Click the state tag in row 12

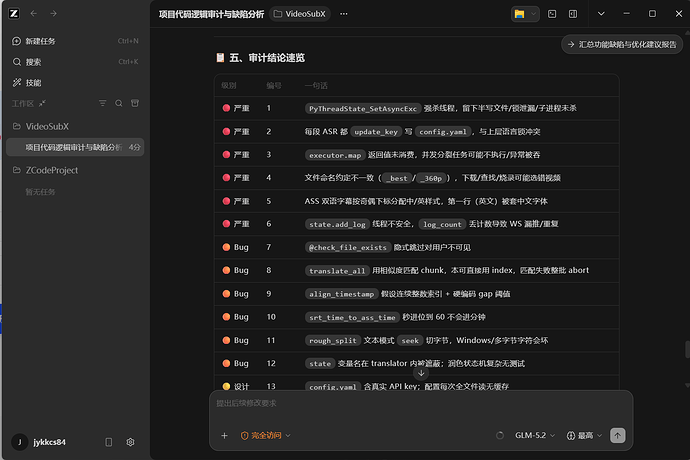320,364
